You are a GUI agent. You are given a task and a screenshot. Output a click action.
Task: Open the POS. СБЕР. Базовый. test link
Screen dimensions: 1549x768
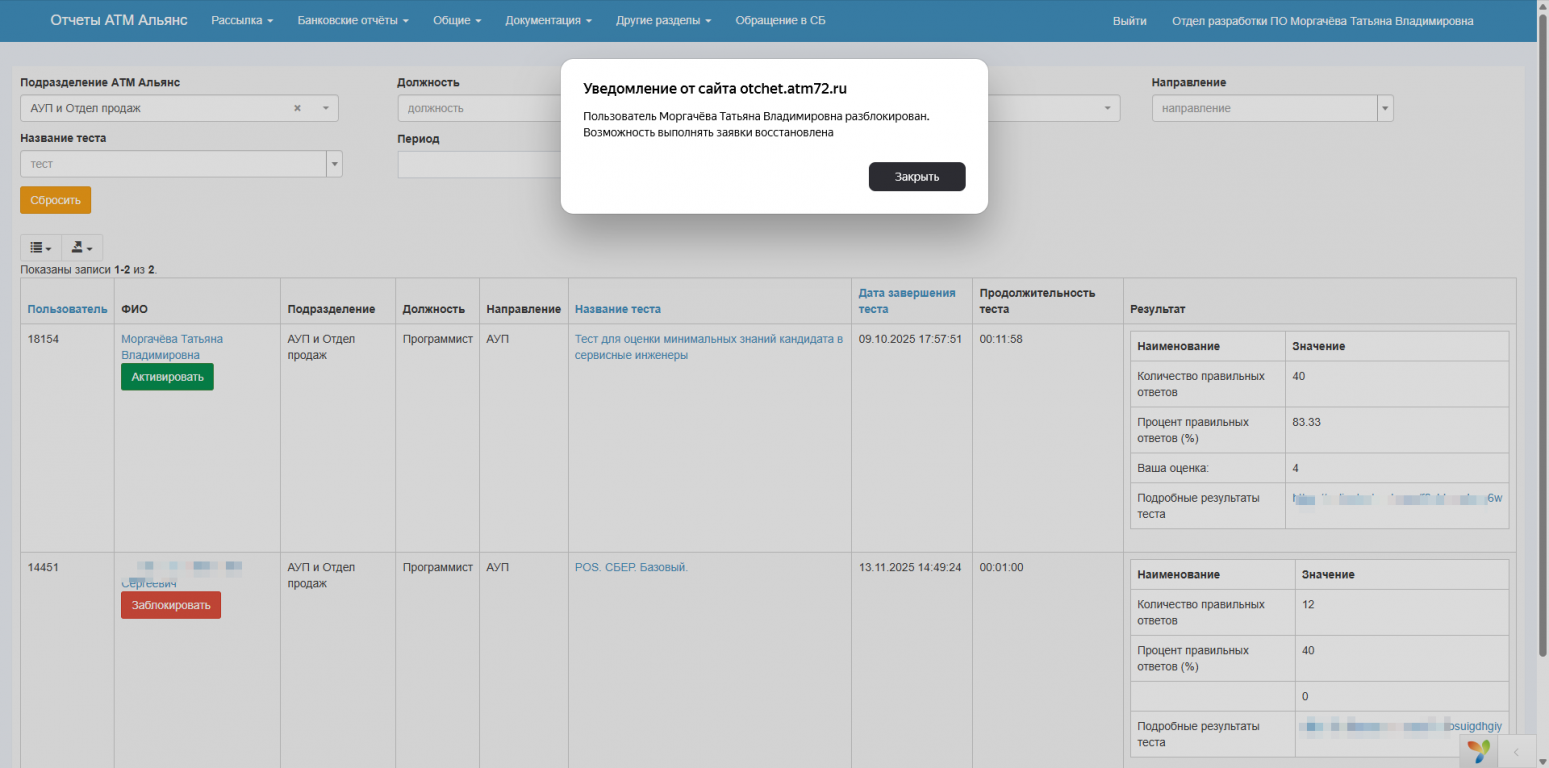coord(631,567)
